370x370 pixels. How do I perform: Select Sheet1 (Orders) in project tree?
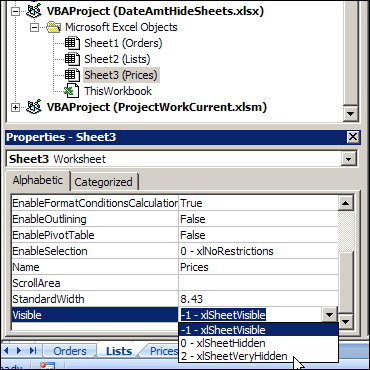123,43
